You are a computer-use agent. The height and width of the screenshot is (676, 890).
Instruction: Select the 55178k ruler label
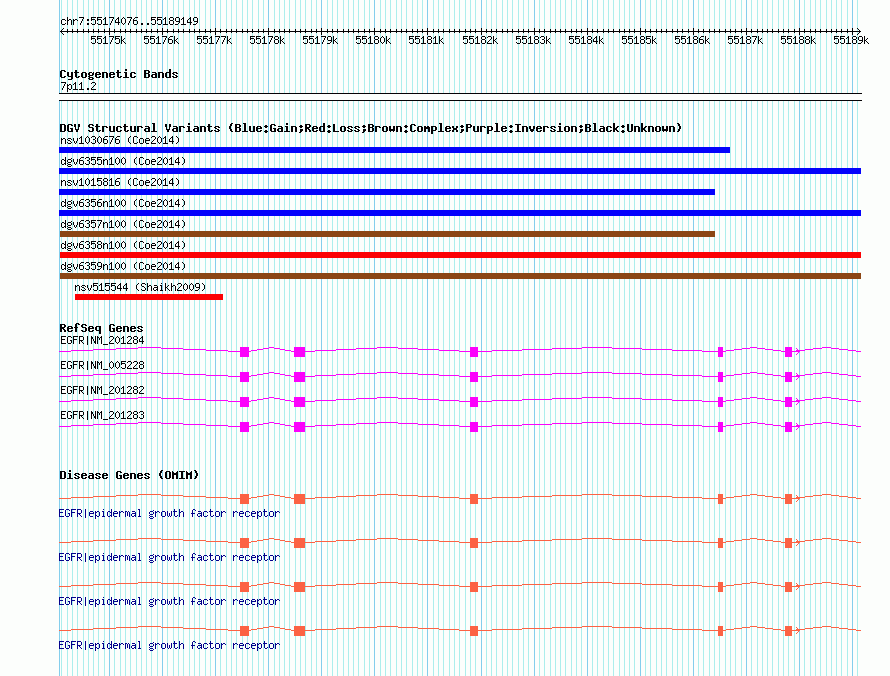pyautogui.click(x=267, y=40)
